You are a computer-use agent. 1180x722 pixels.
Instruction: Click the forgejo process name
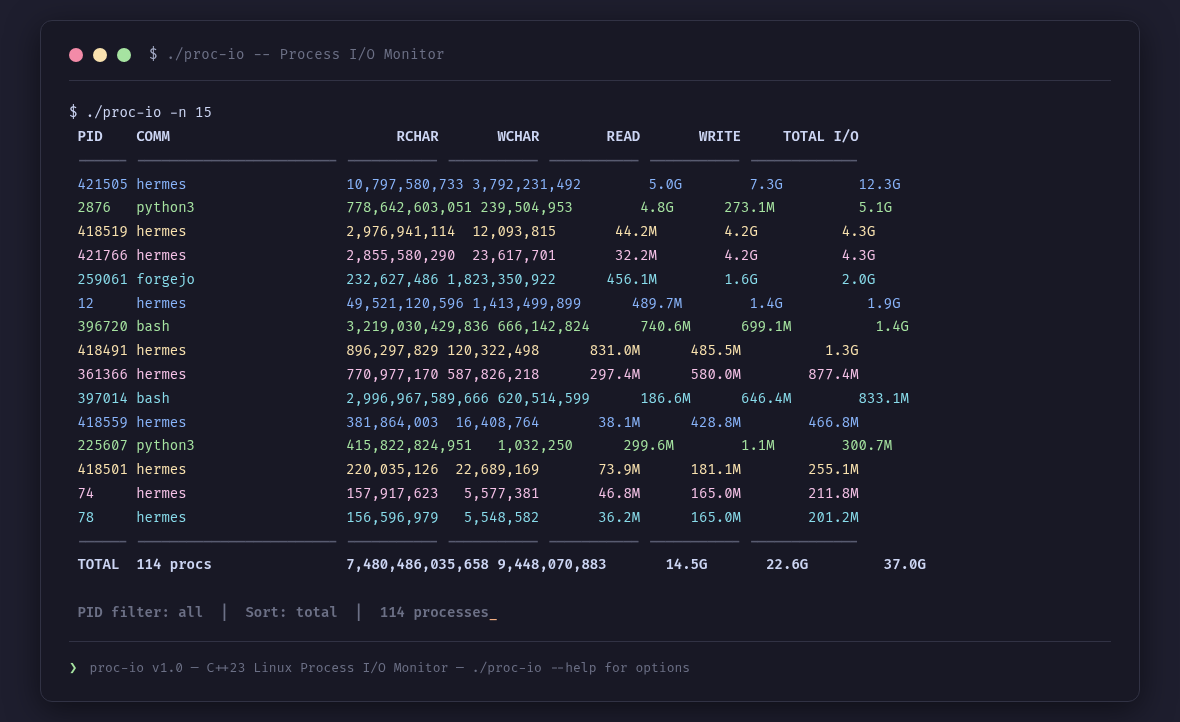166,279
